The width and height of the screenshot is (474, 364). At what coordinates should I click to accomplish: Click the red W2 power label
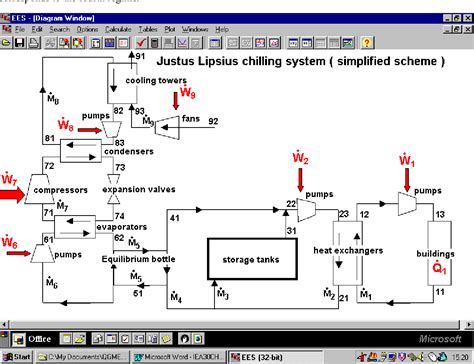point(300,157)
